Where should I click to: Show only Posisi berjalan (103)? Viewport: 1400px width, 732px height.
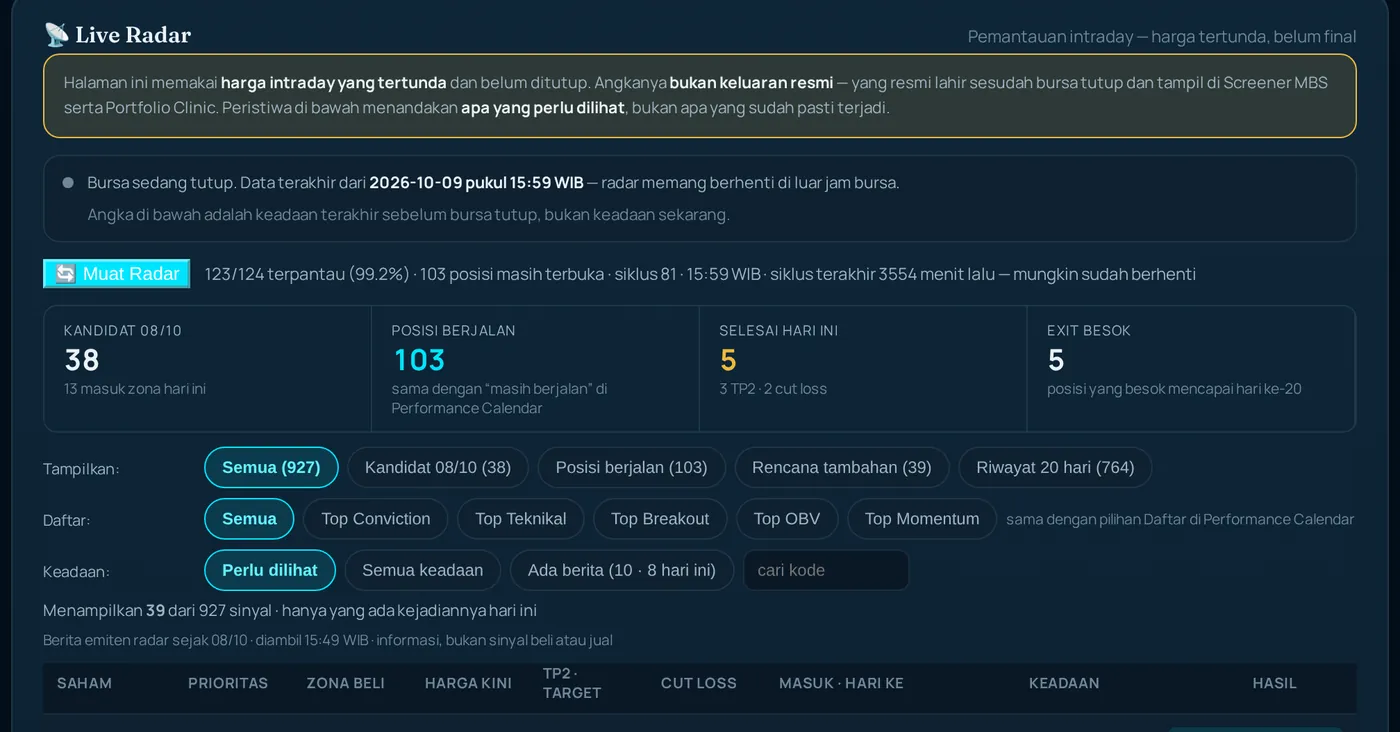[x=632, y=467]
